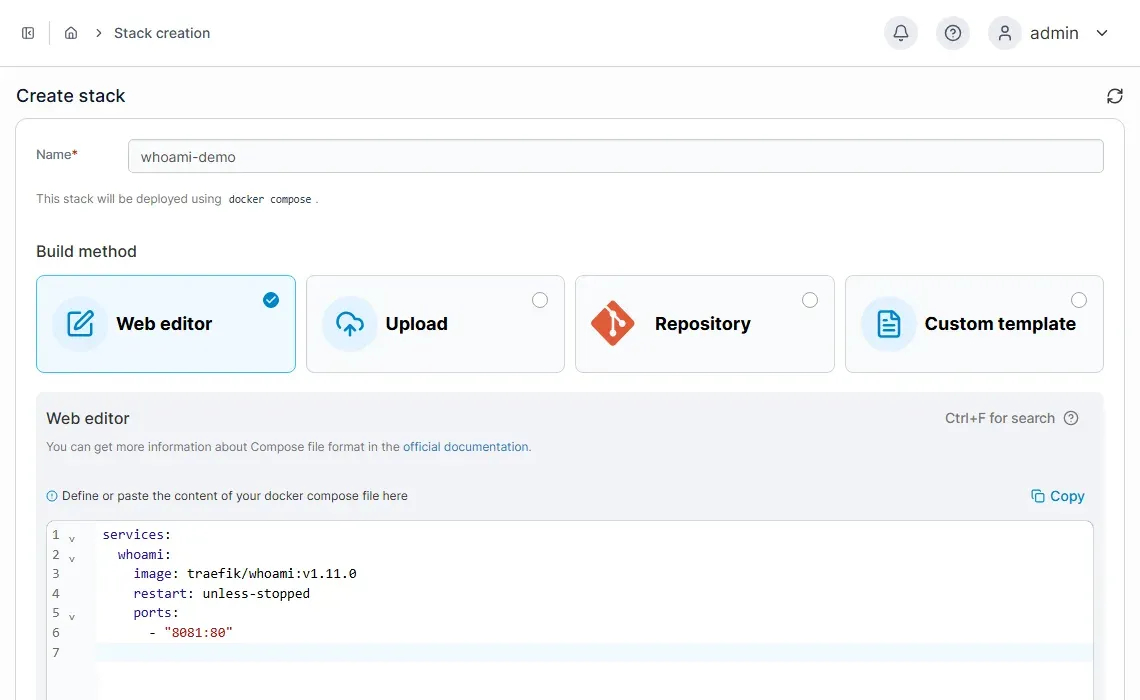Click the "8081:80" port mapping text
Image resolution: width=1140 pixels, height=700 pixels.
(198, 632)
